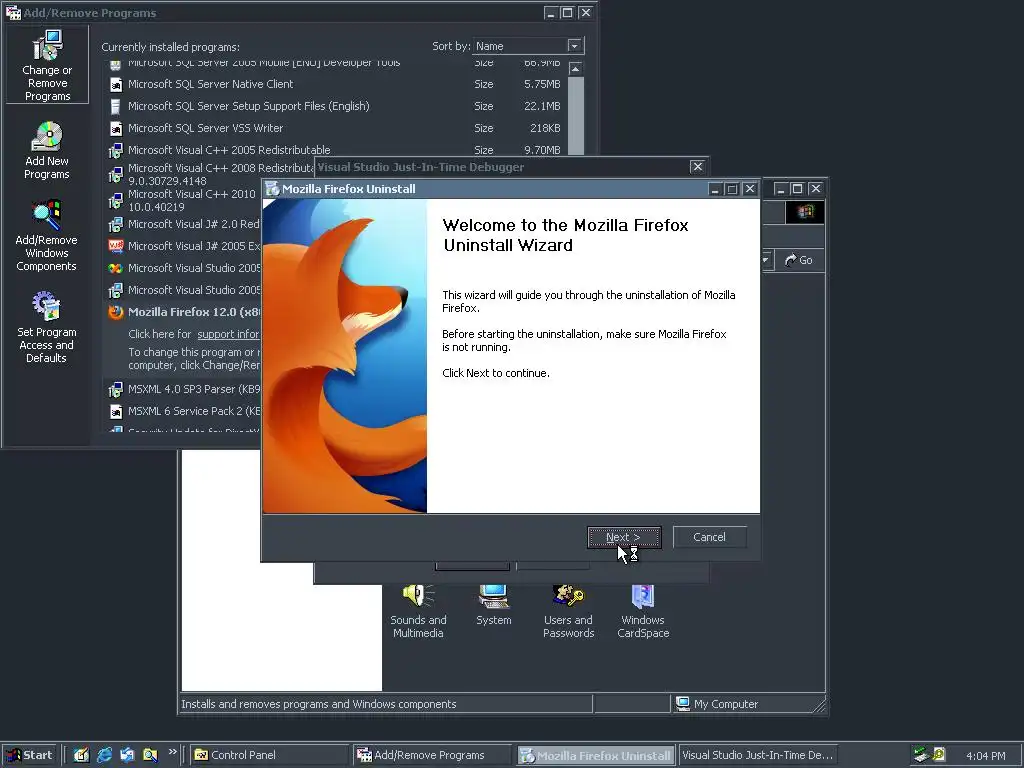Viewport: 1024px width, 768px height.
Task: Click the Visual C++ 2008 Redistributable icon
Action: click(116, 174)
